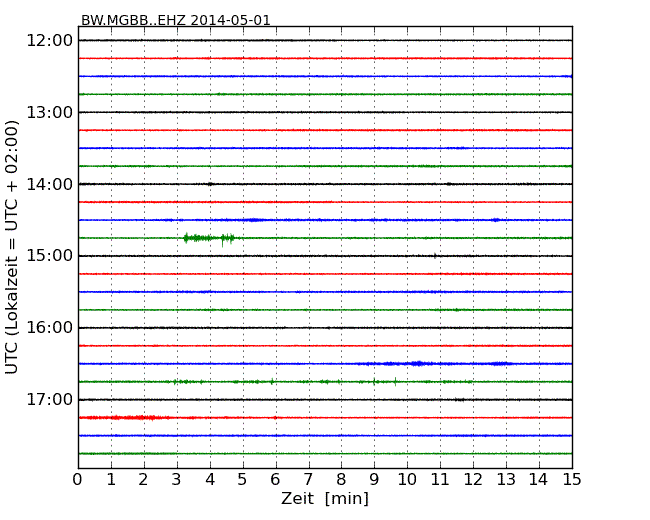650x520 pixels.
Task: Select the 13:00 time axis label
Action: pyautogui.click(x=50, y=112)
